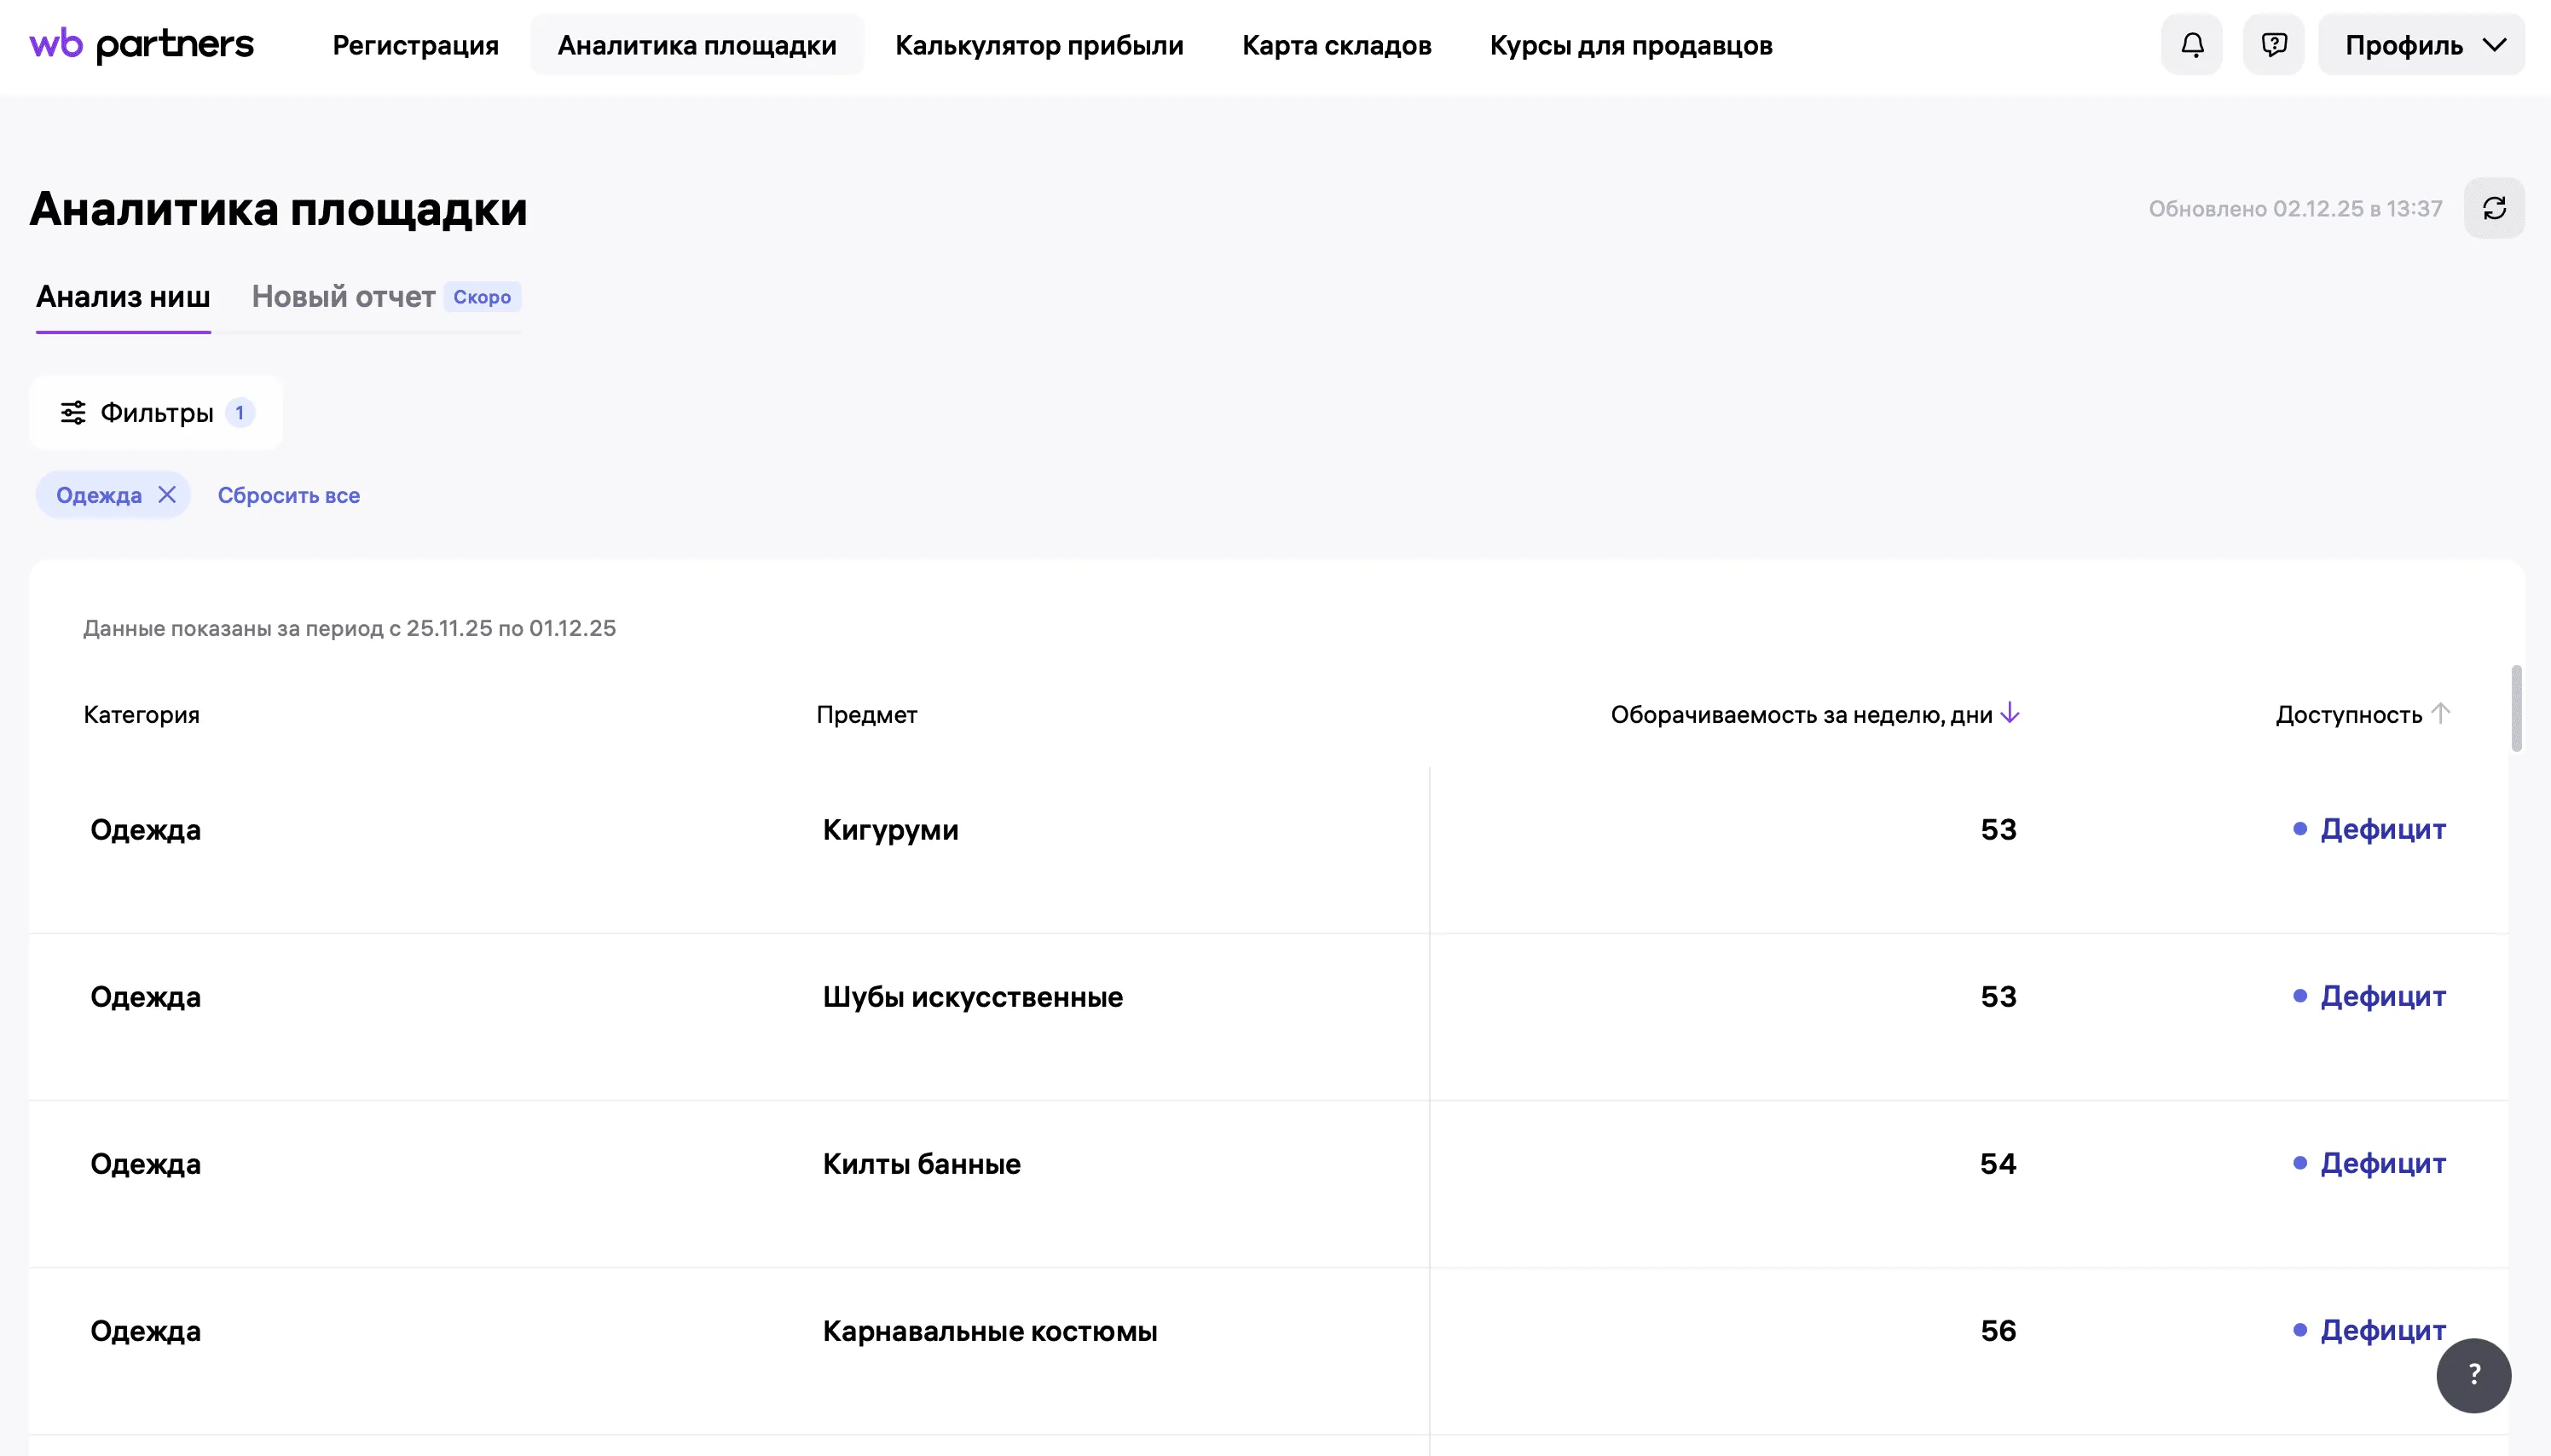The height and width of the screenshot is (1456, 2551).
Task: Open notifications via the bell icon
Action: 2190,44
